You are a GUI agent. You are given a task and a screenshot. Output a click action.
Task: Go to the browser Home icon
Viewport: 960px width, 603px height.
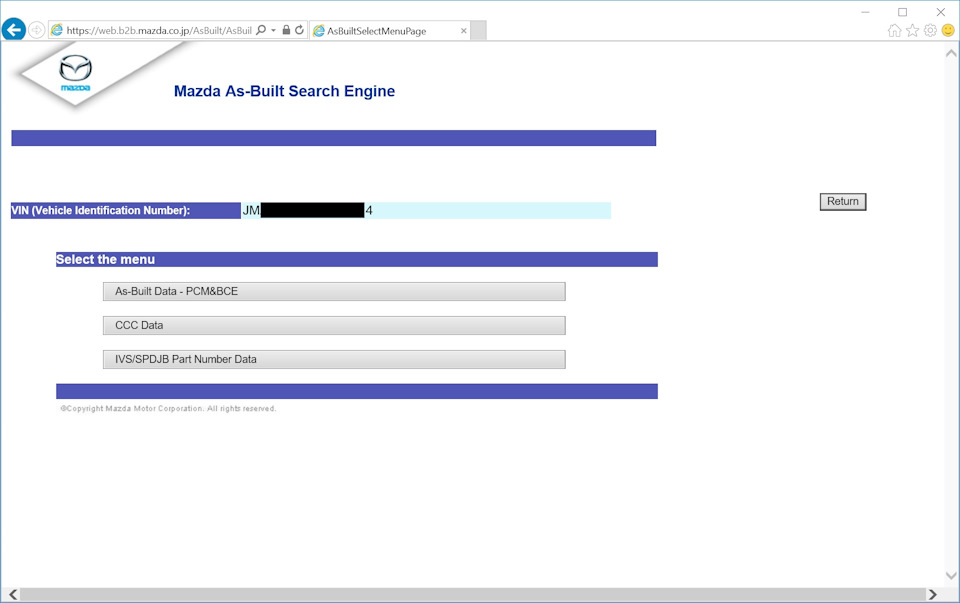[894, 31]
